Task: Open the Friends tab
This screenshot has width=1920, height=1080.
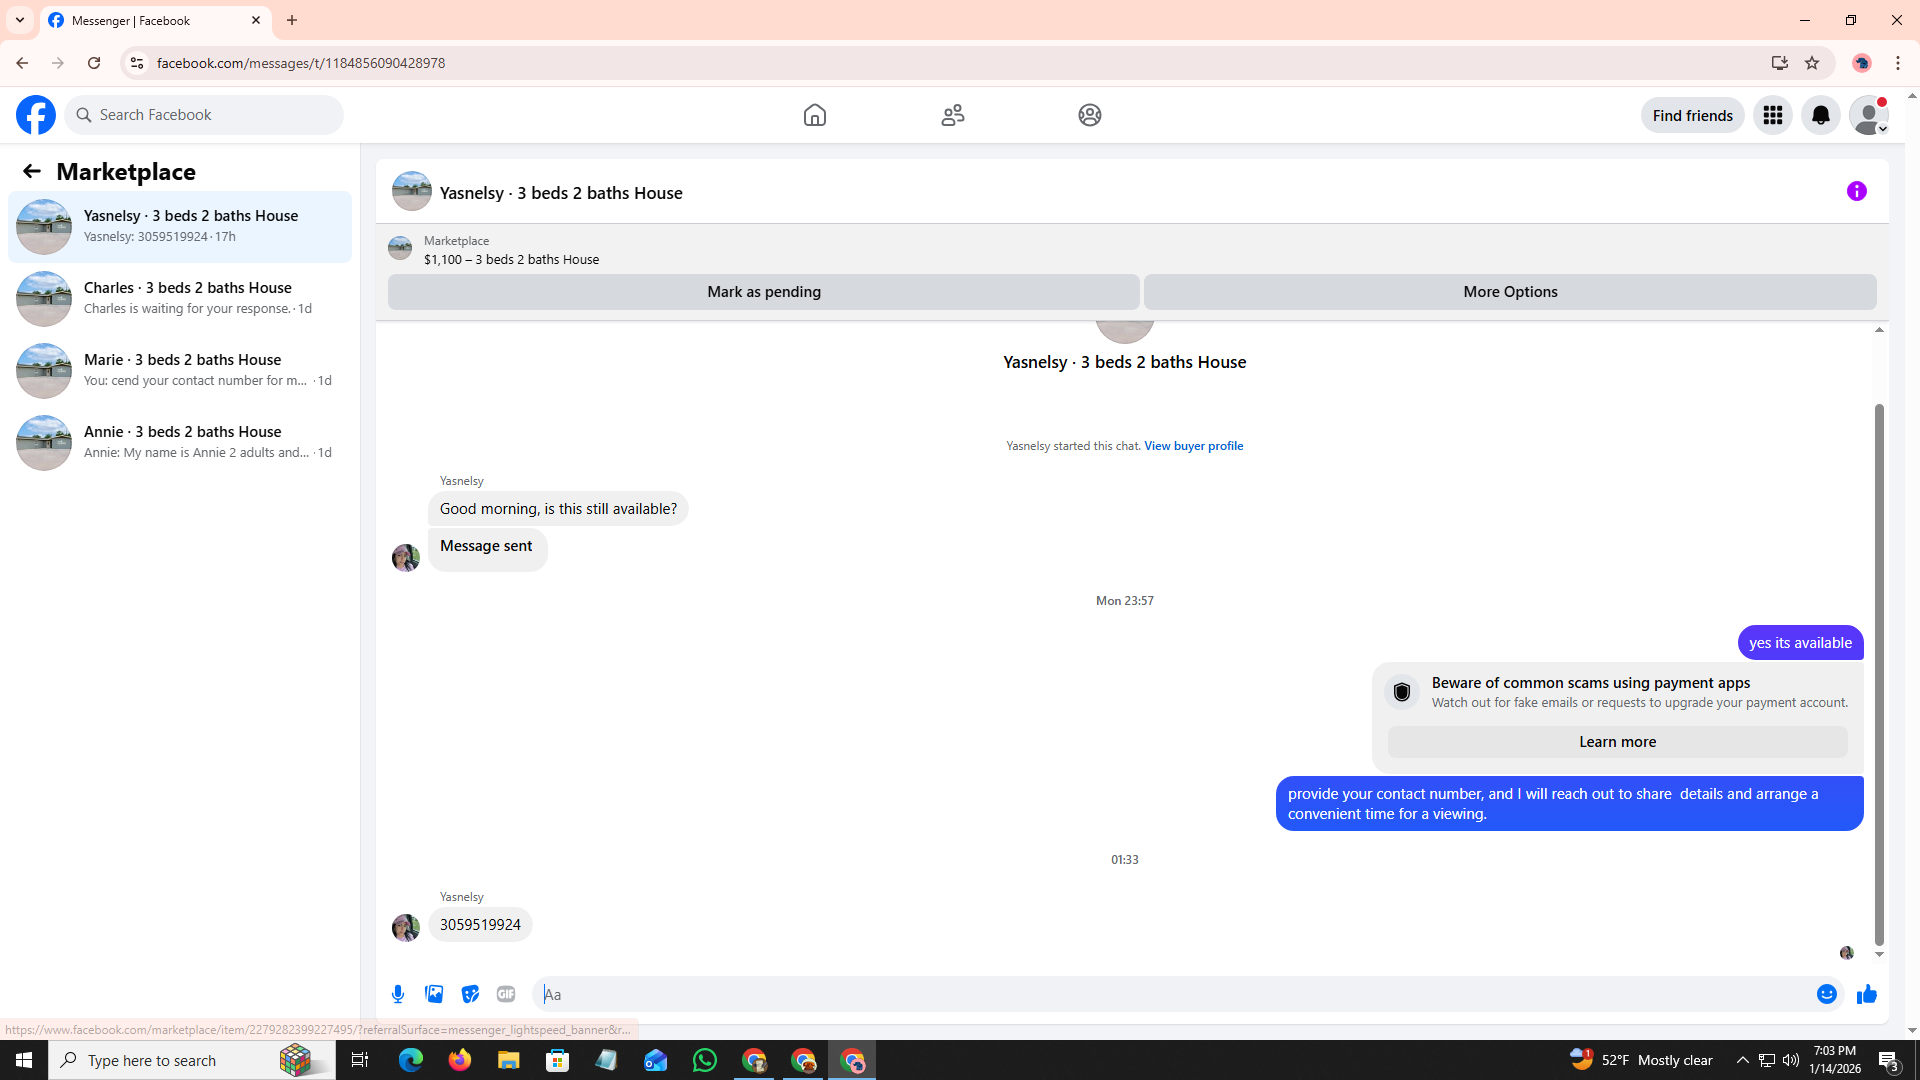Action: click(952, 115)
